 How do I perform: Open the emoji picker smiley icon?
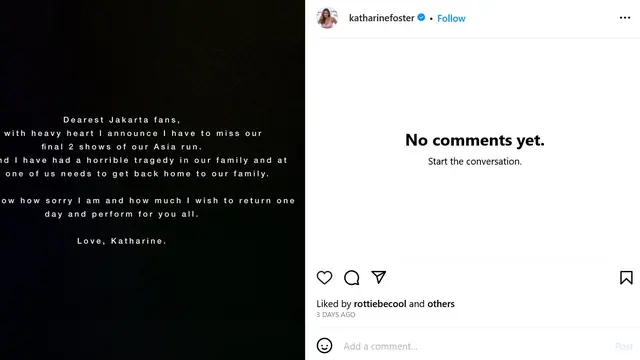tap(324, 346)
